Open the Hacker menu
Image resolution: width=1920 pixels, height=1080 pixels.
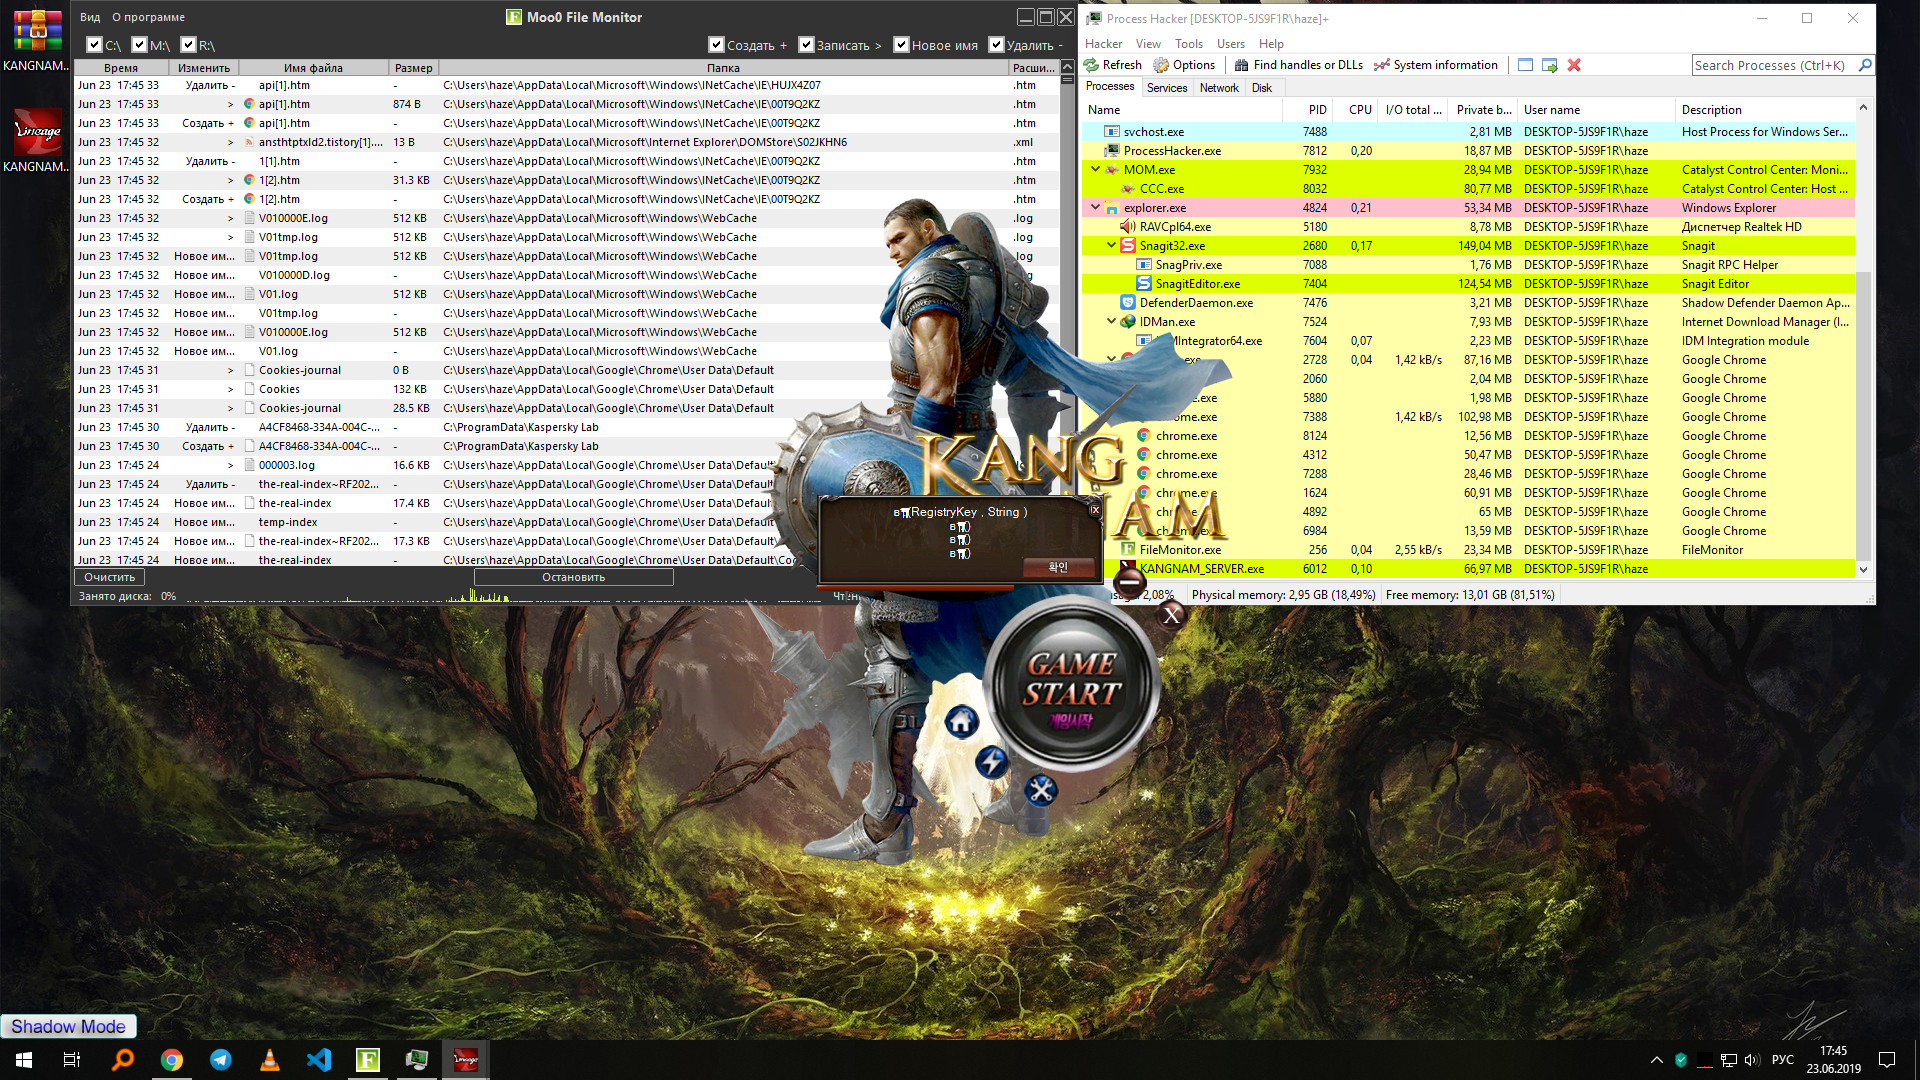[x=1103, y=44]
